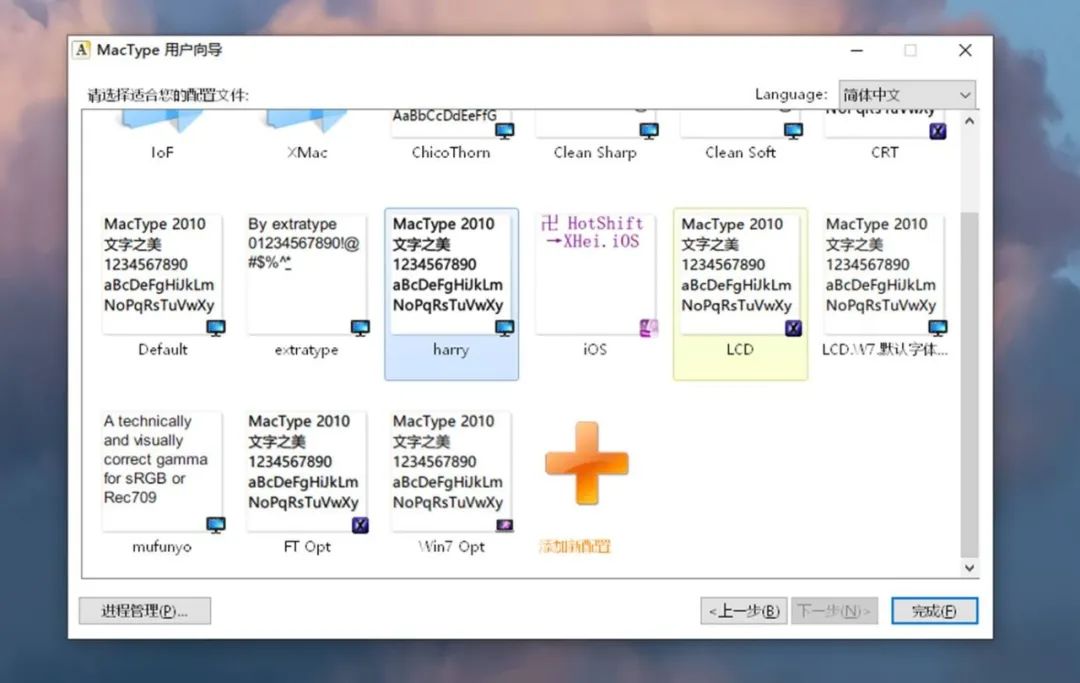
Task: Click the orange plus icon to add new configuration
Action: click(586, 462)
